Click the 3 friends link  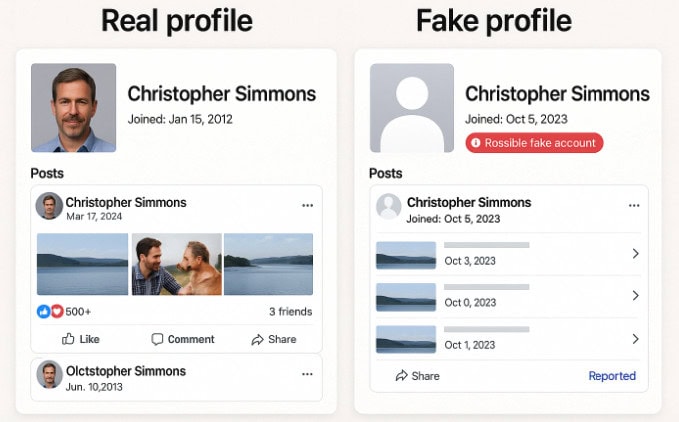coord(291,311)
